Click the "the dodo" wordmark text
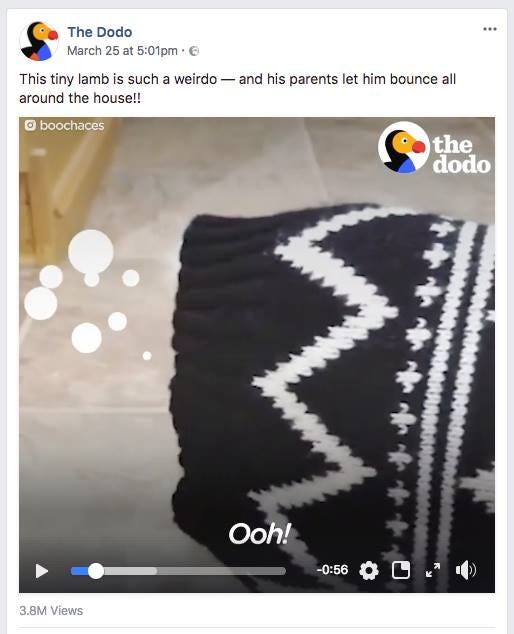The width and height of the screenshot is (514, 634). click(x=461, y=154)
